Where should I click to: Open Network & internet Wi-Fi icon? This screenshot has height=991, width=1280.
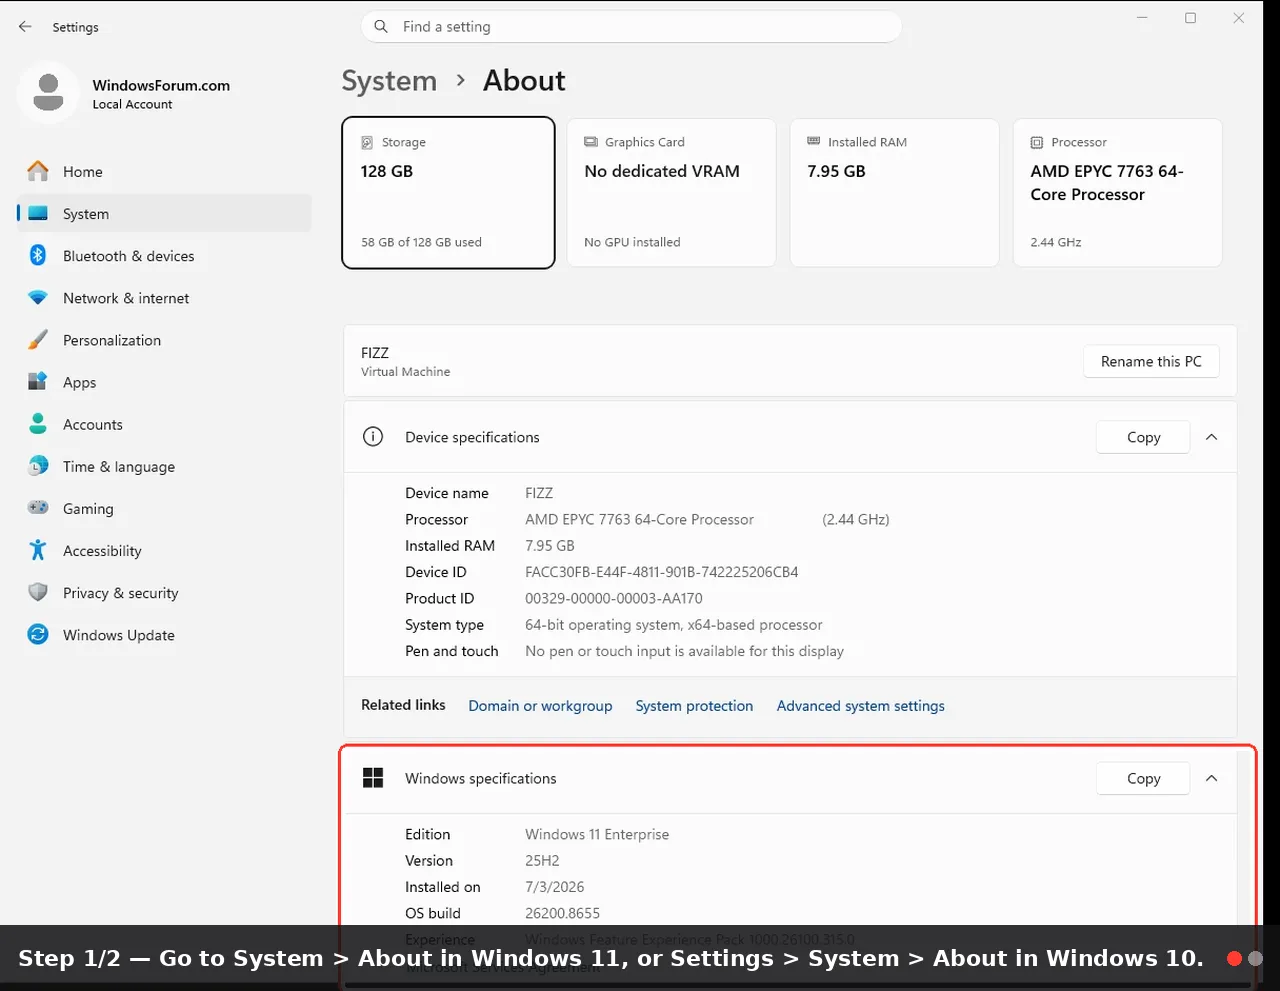(38, 298)
